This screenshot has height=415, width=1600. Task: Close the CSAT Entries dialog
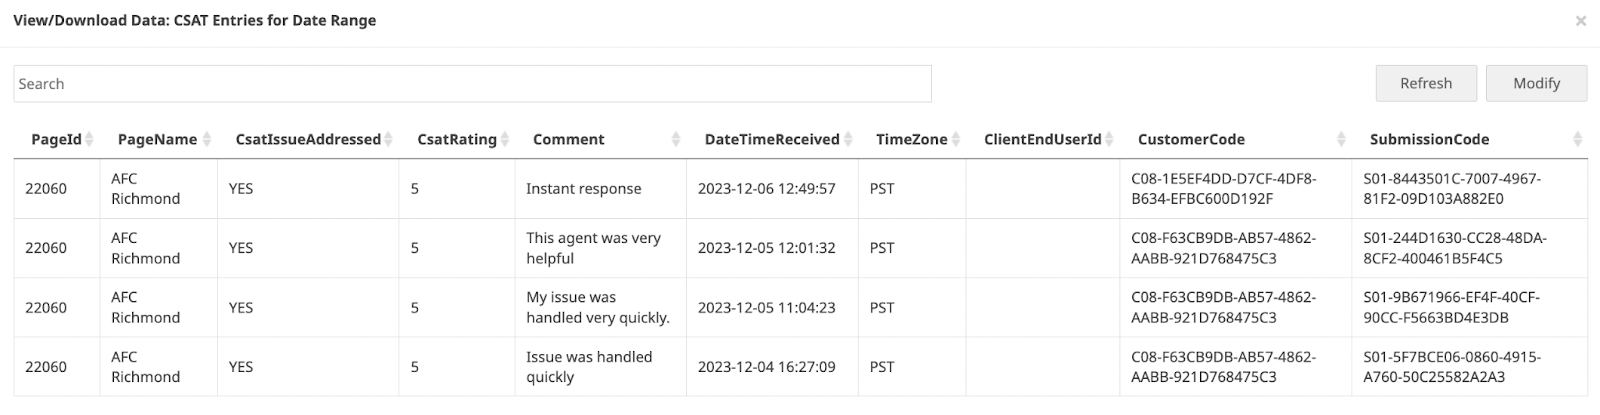pyautogui.click(x=1581, y=21)
